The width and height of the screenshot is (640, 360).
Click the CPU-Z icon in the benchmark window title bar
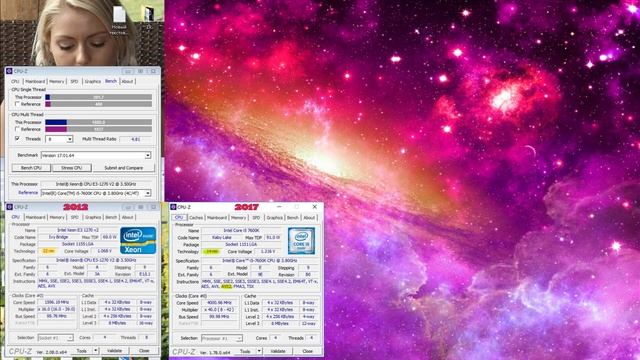point(9,71)
